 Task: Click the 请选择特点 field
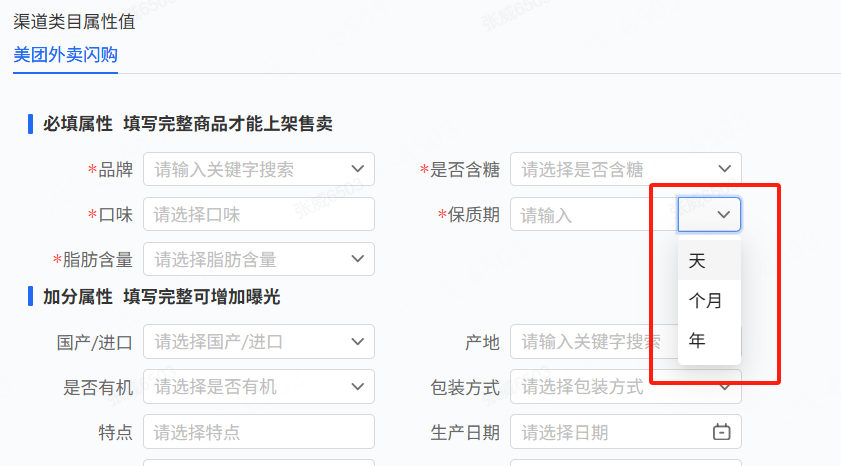(259, 432)
